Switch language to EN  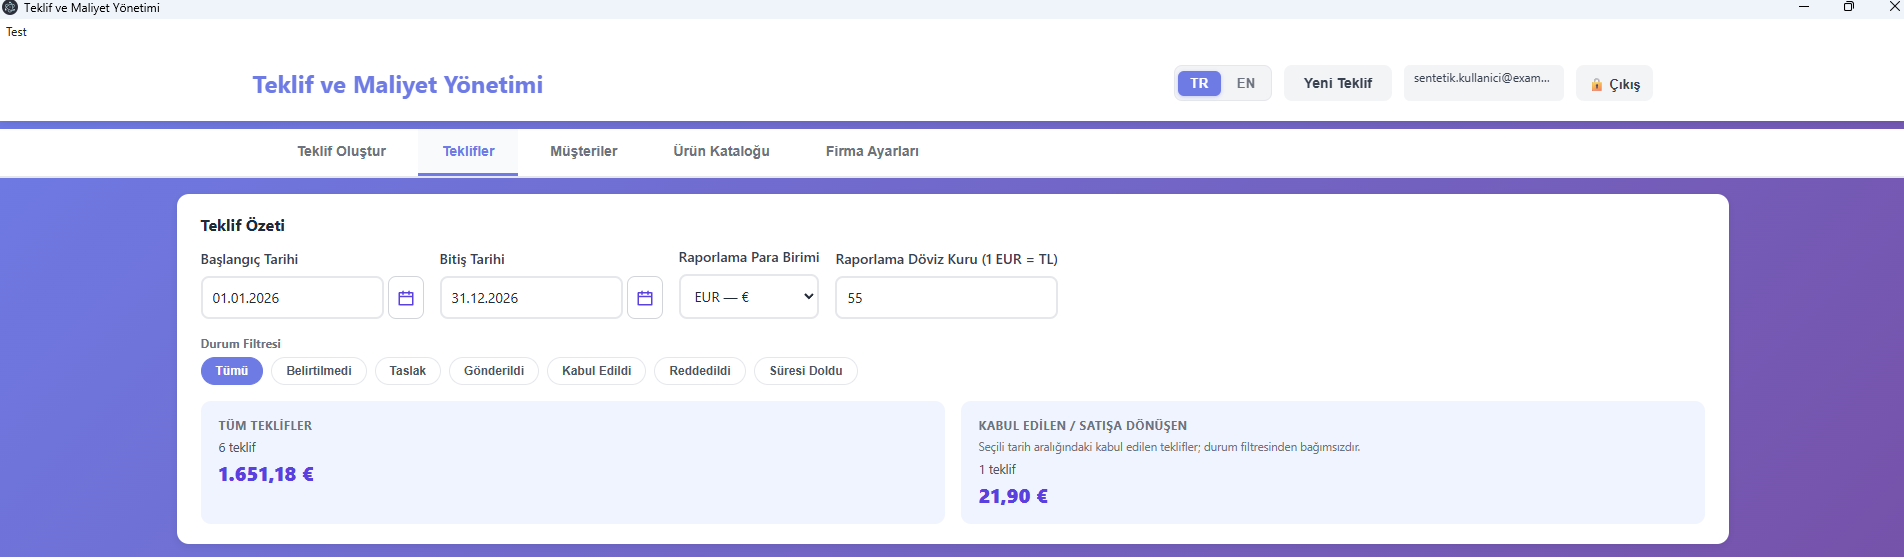1245,83
